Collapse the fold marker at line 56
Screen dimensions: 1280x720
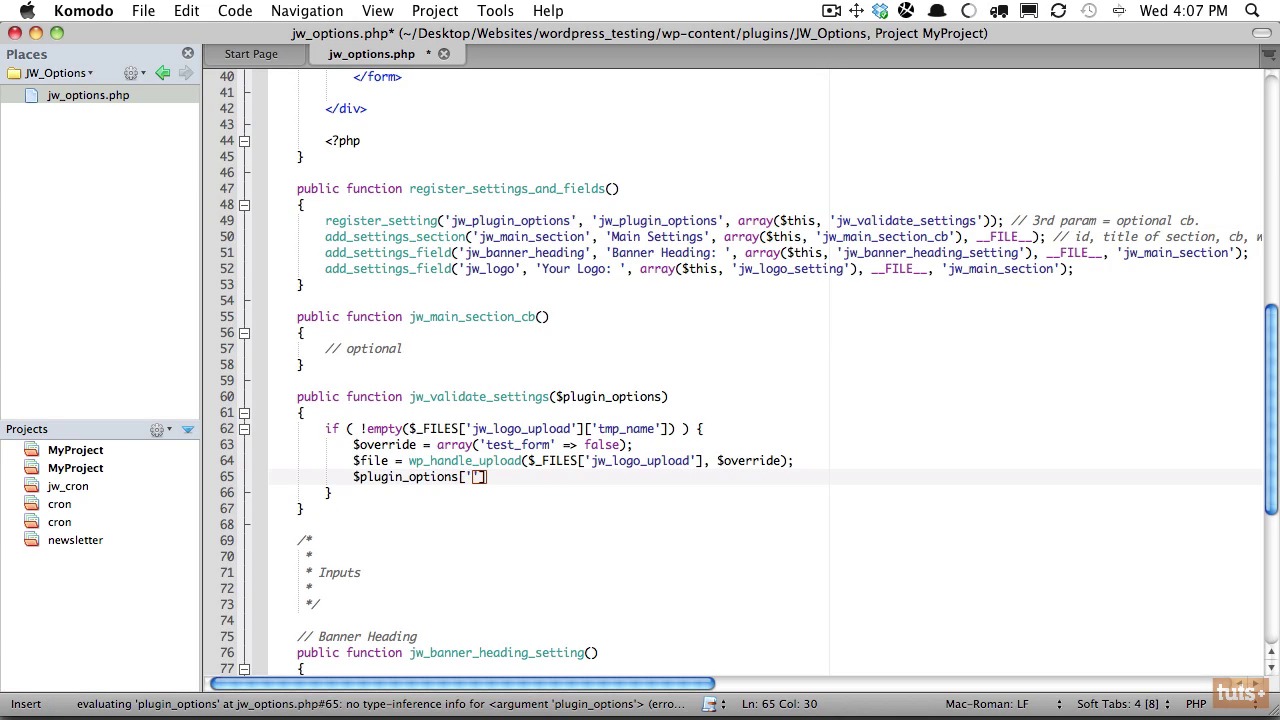[x=244, y=333]
